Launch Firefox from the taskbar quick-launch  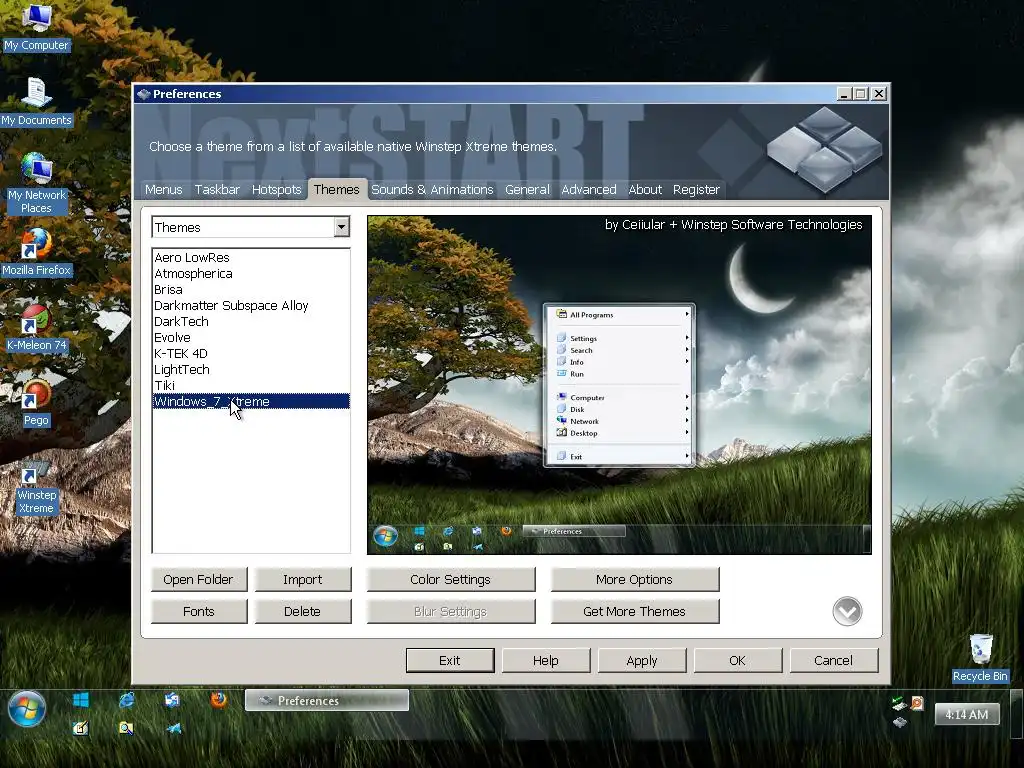pyautogui.click(x=218, y=700)
